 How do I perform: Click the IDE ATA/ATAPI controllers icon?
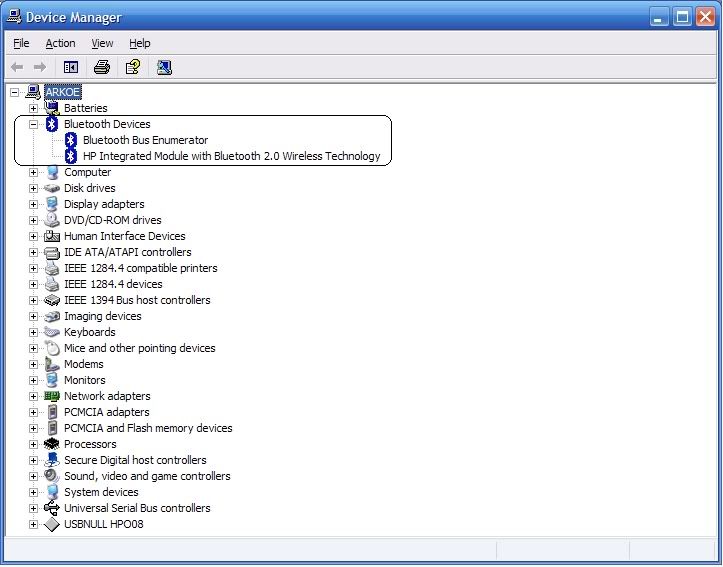(52, 253)
